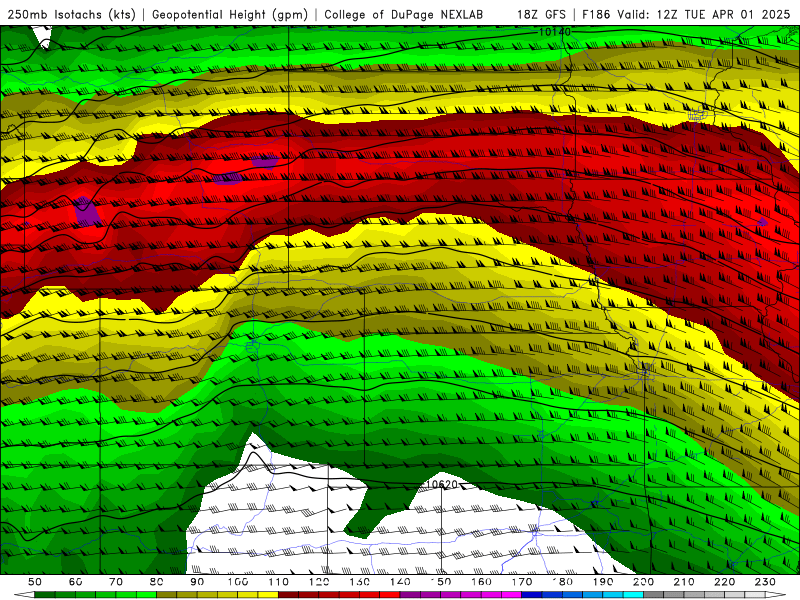Click the '170' value on legend scale
The height and width of the screenshot is (600, 800).
tap(521, 582)
